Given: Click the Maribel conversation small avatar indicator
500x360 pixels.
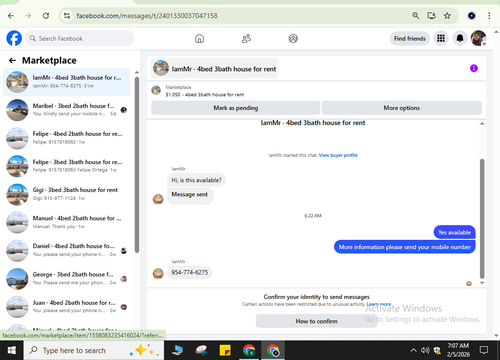Looking at the screenshot, I should click(x=124, y=110).
